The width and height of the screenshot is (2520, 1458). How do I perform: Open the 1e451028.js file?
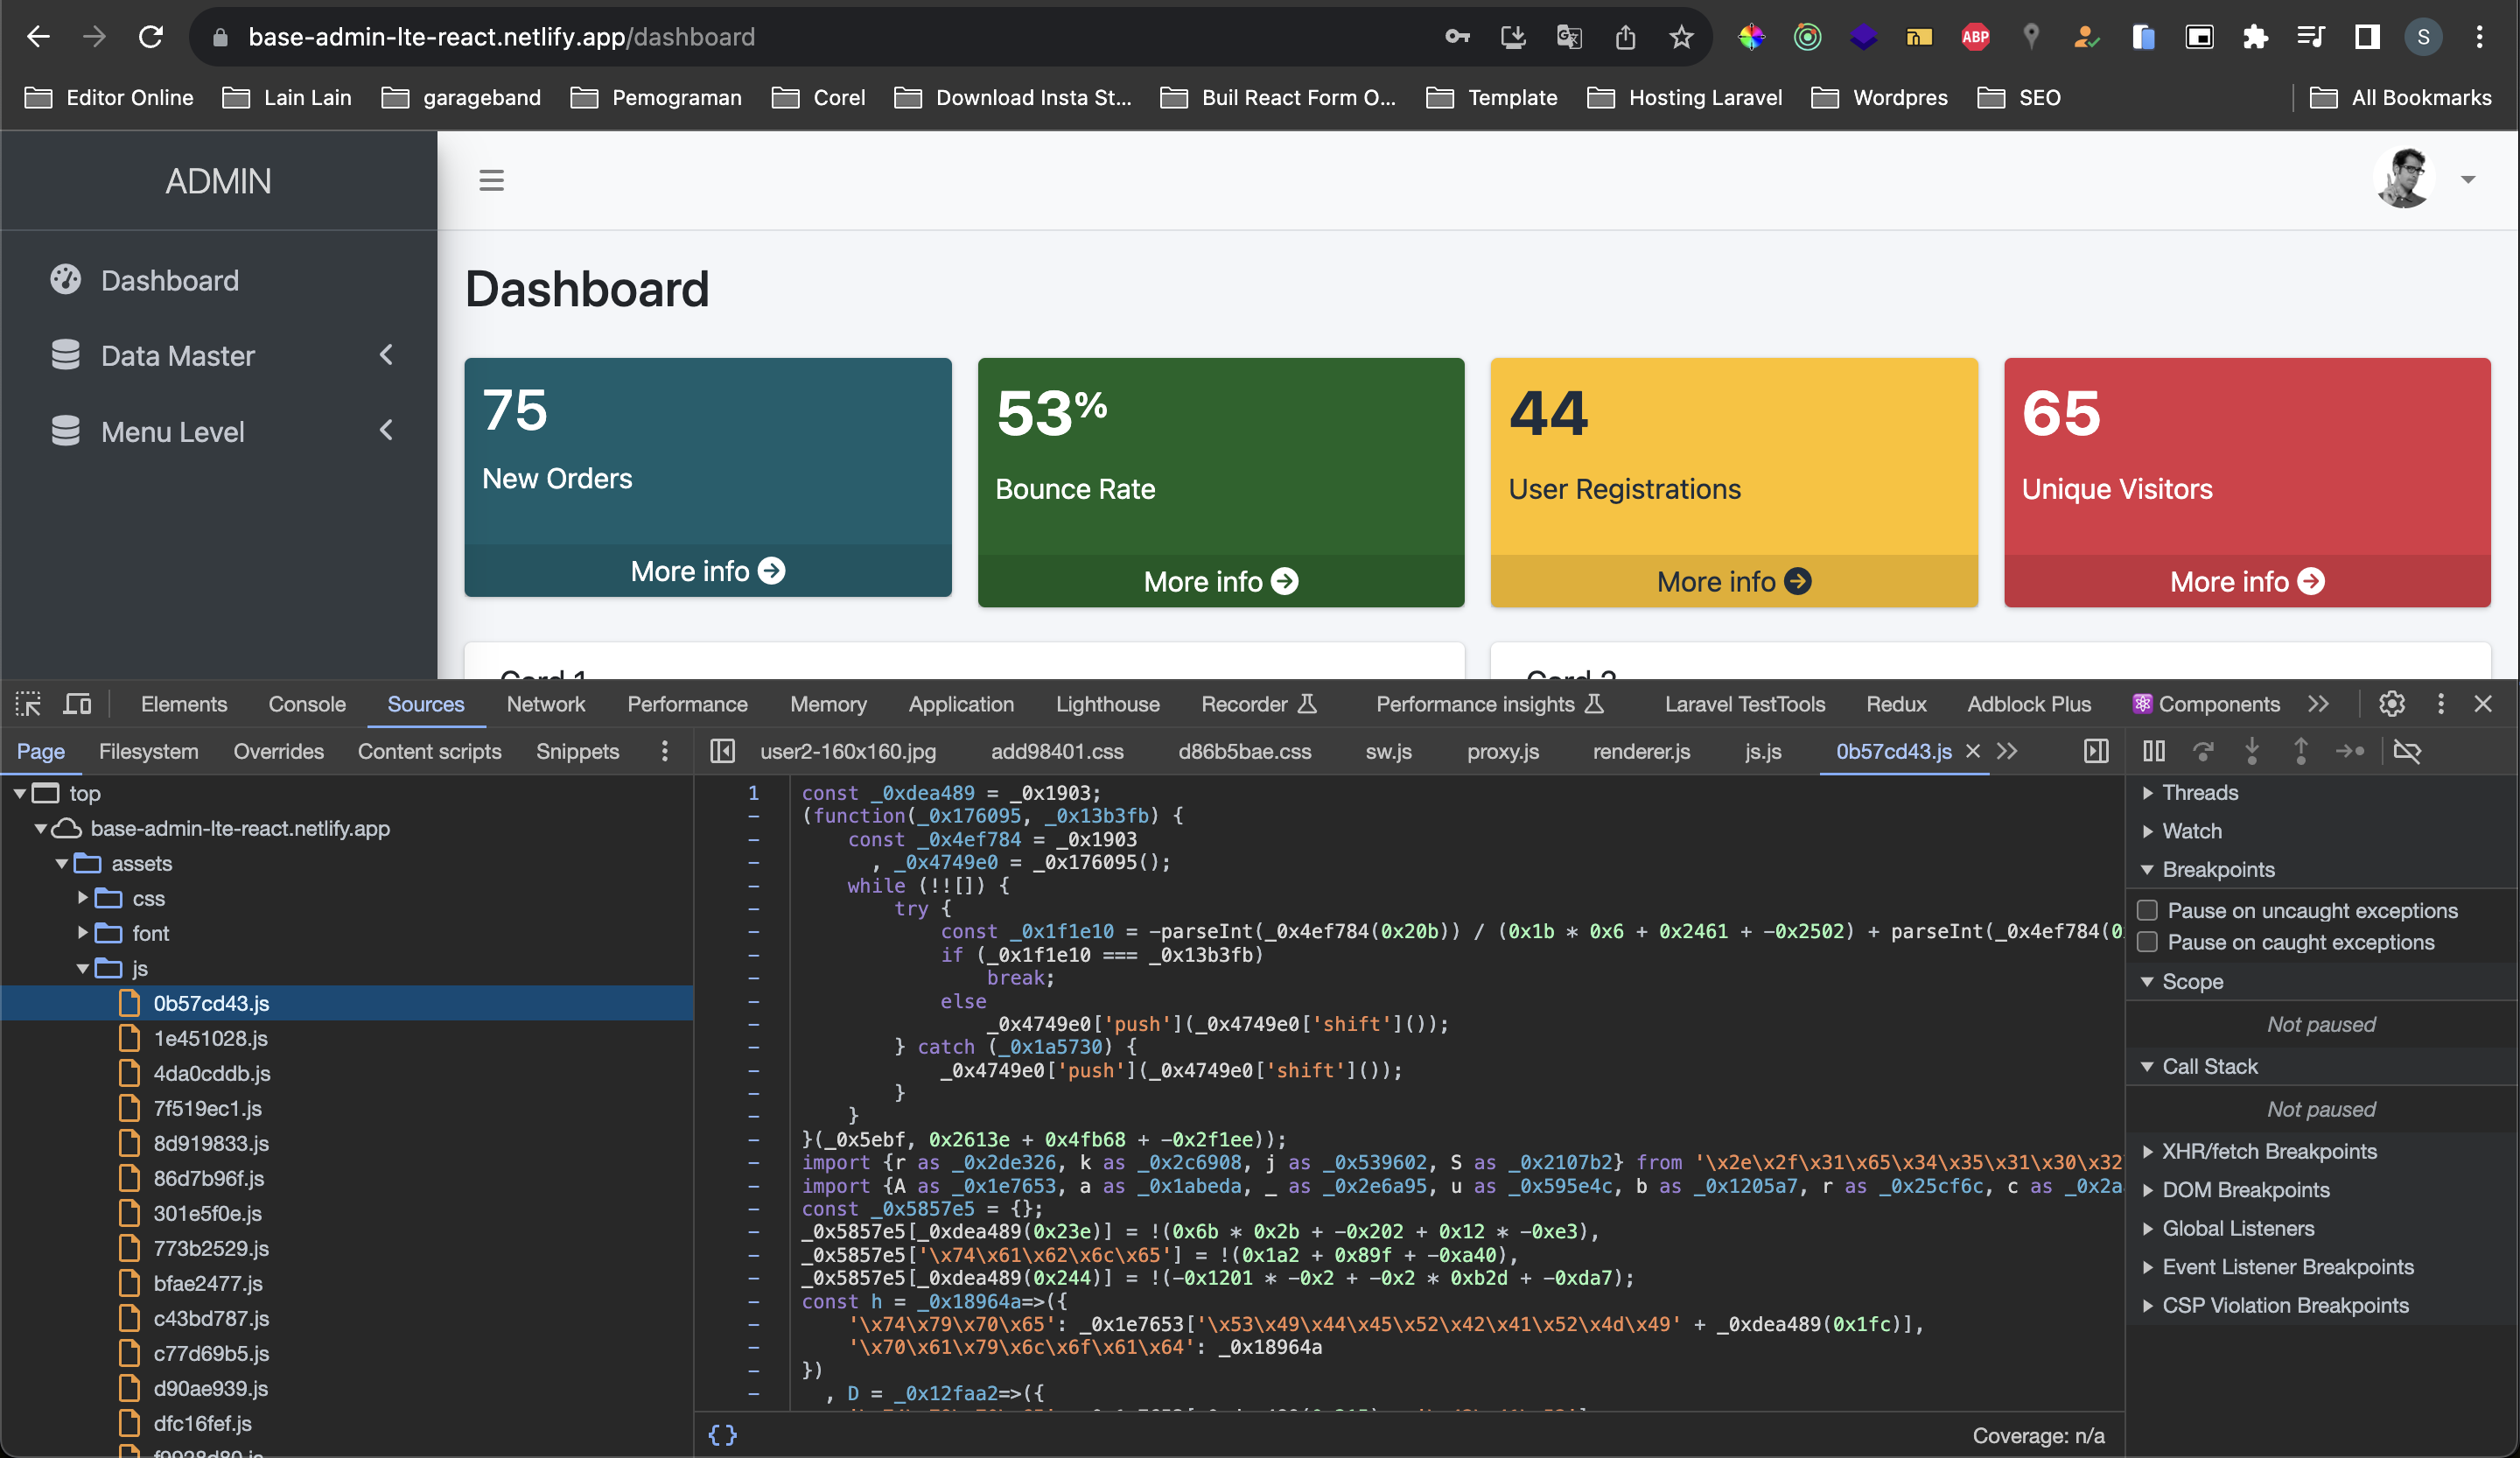(210, 1038)
